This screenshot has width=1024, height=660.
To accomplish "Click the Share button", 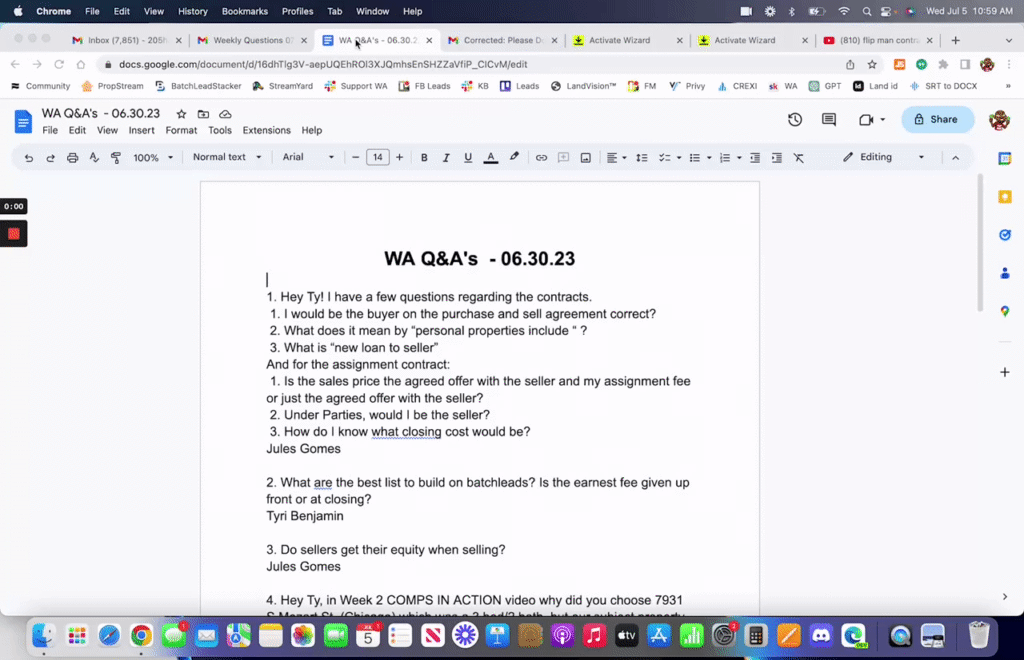I will pos(937,119).
